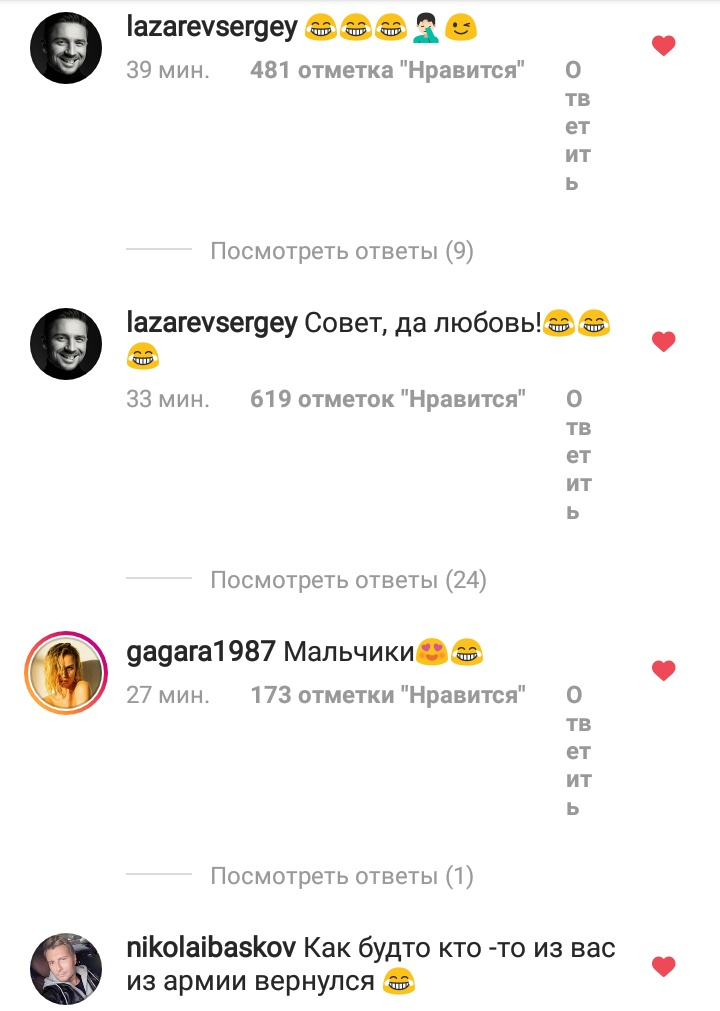Toggle the like heart on gagara1987's comment
The image size is (720, 1011).
663,671
